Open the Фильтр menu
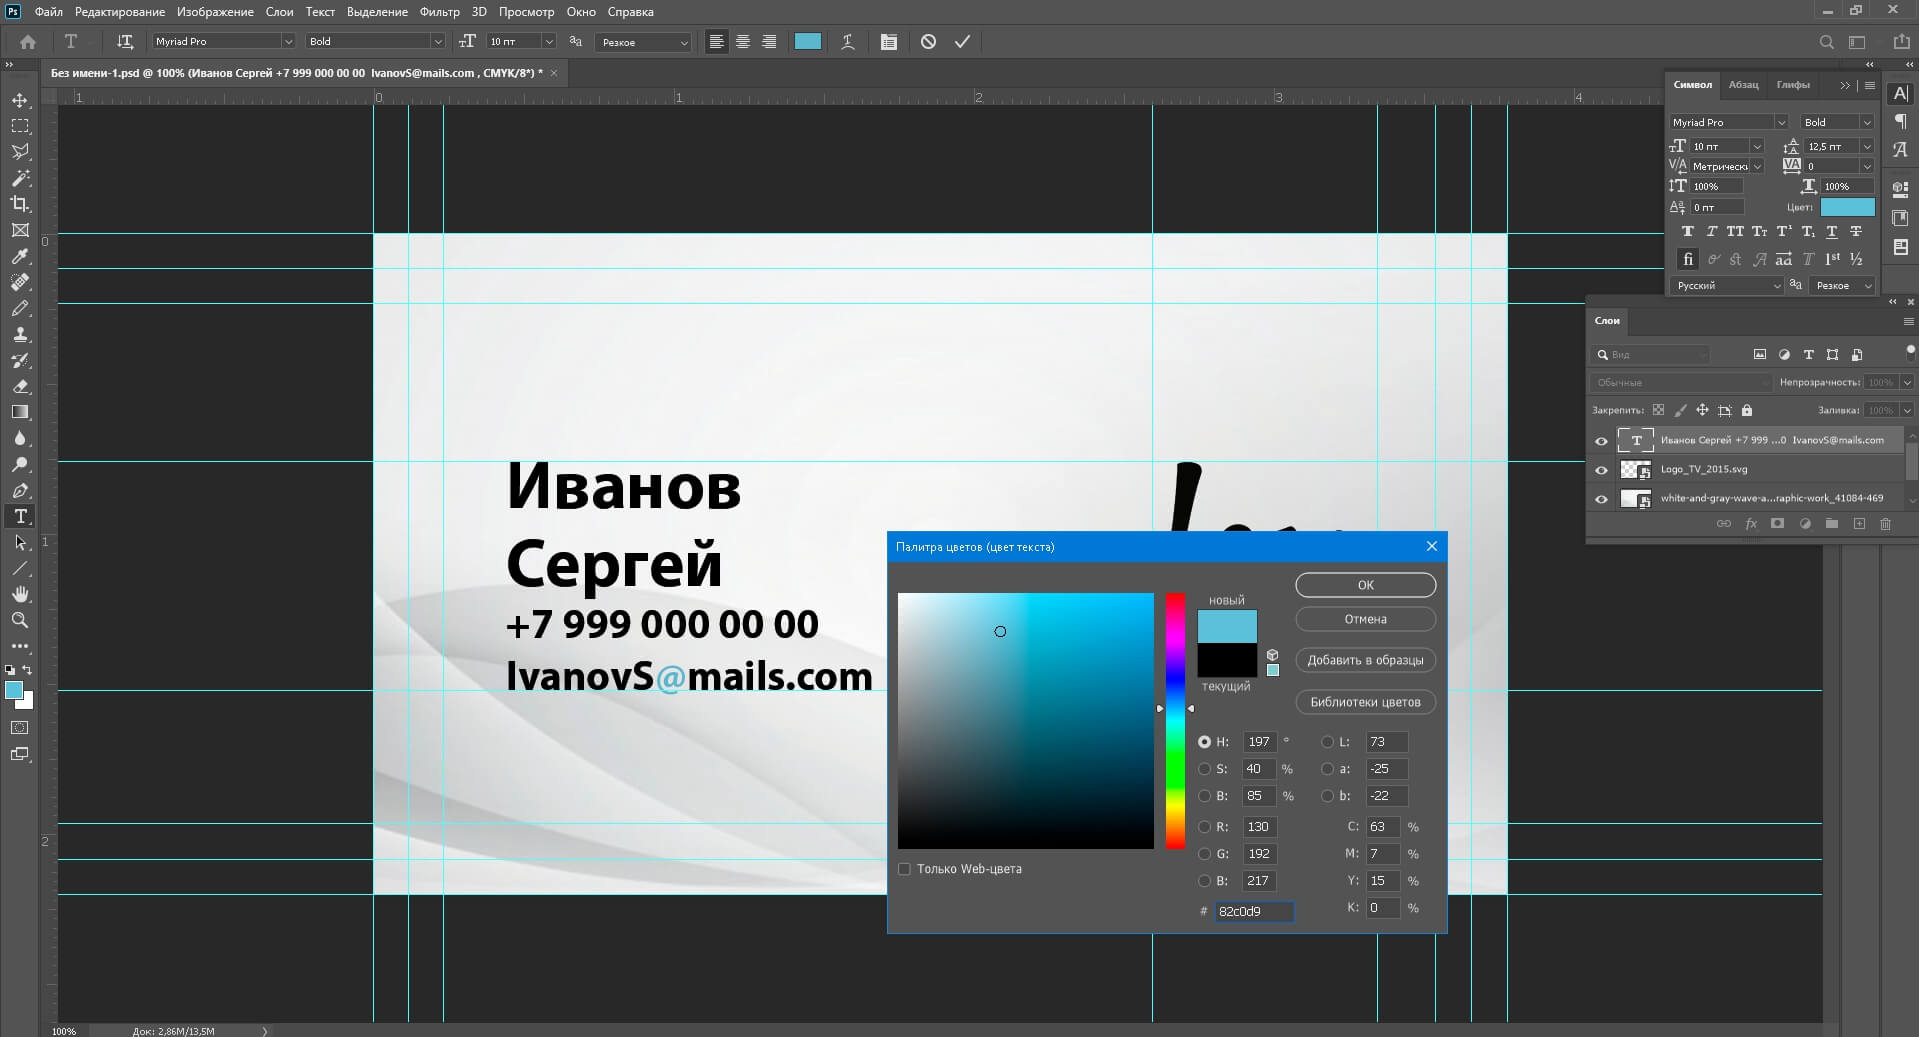 (x=439, y=12)
